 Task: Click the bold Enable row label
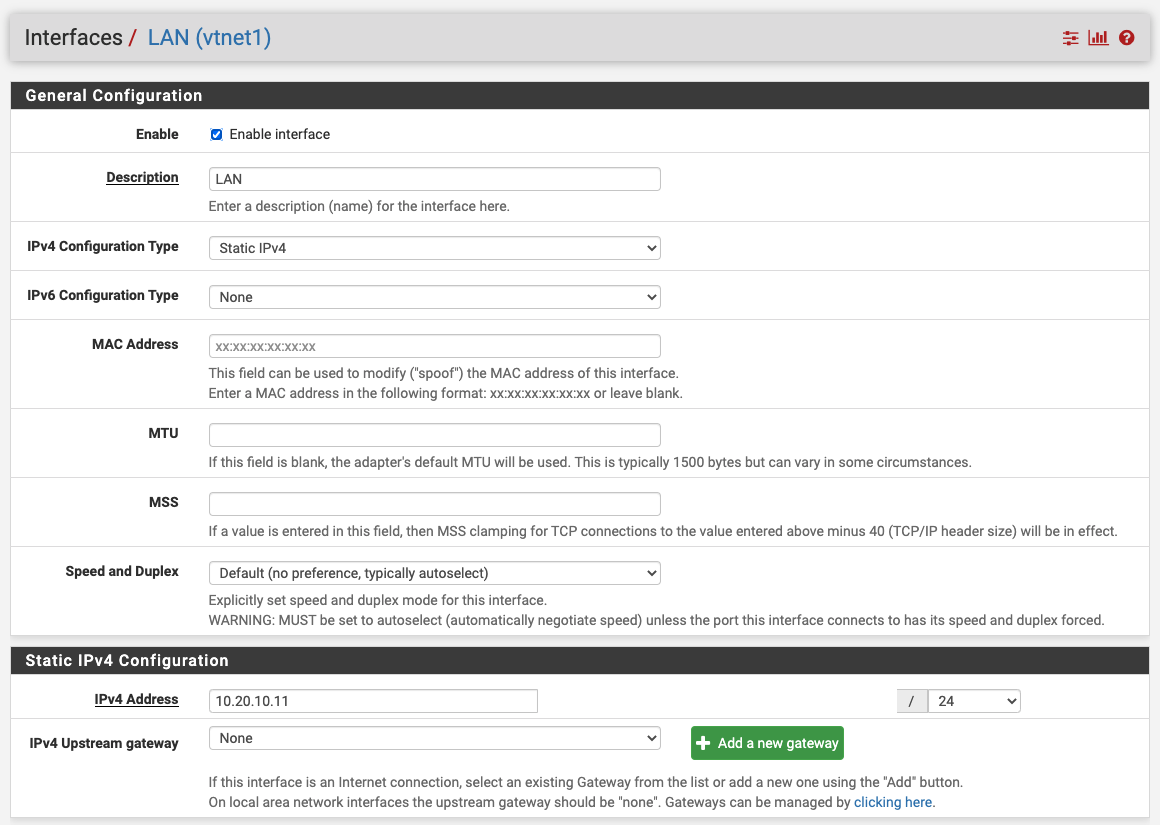(x=157, y=134)
